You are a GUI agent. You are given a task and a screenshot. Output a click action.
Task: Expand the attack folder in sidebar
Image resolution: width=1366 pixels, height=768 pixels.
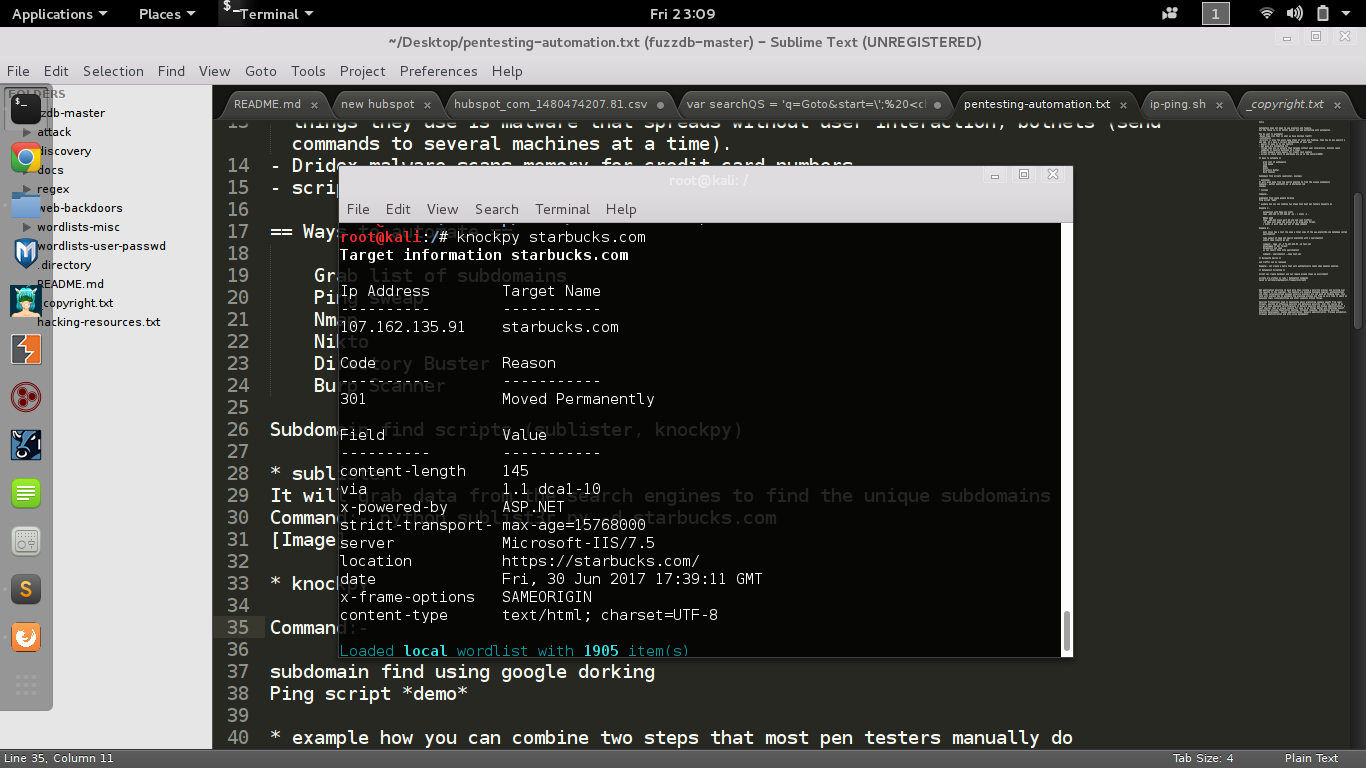(x=26, y=132)
